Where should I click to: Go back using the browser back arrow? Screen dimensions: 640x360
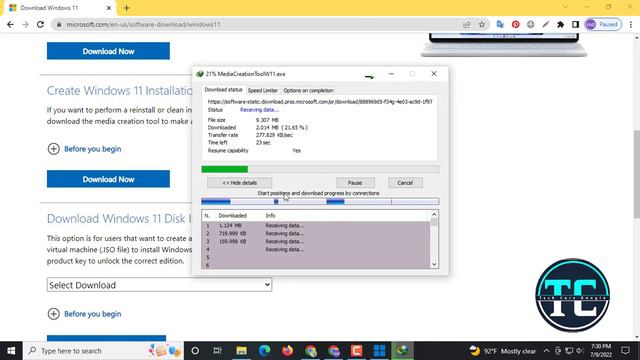pyautogui.click(x=10, y=24)
